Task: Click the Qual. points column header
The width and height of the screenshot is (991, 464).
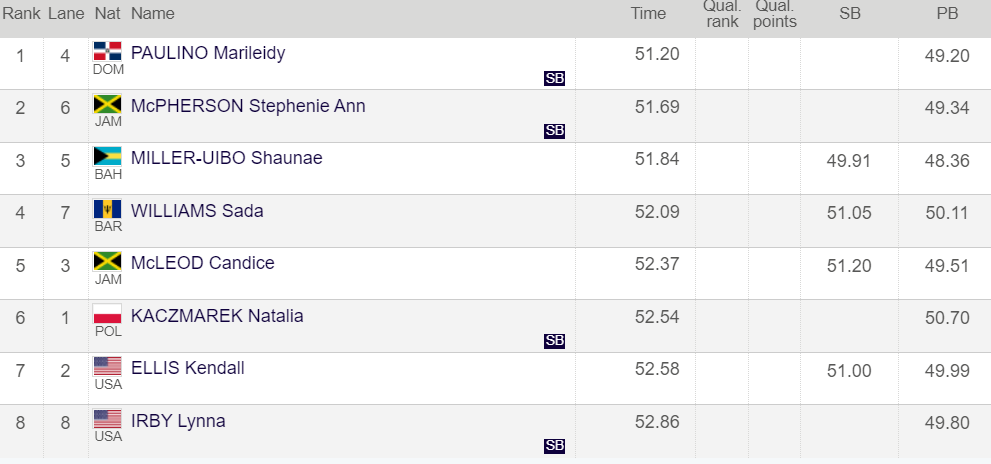Action: pyautogui.click(x=775, y=13)
